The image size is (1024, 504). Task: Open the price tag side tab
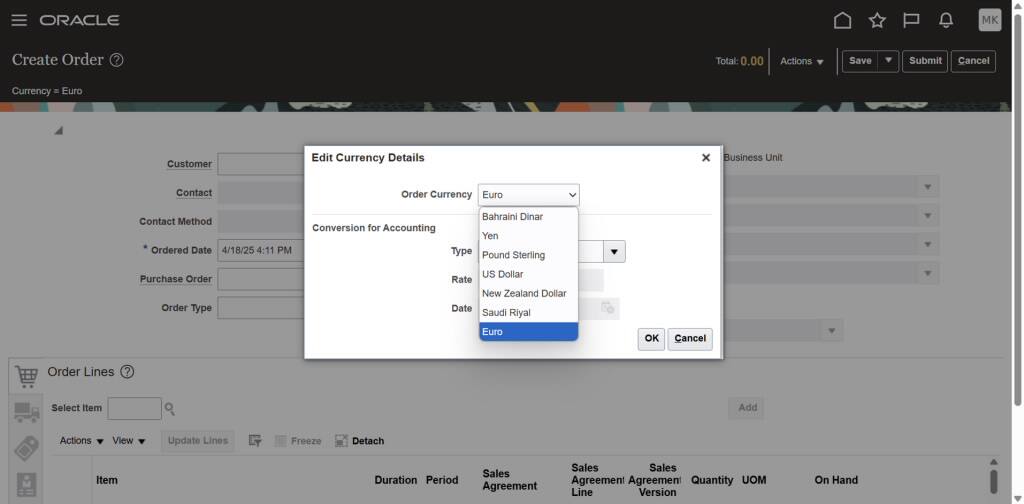[26, 448]
